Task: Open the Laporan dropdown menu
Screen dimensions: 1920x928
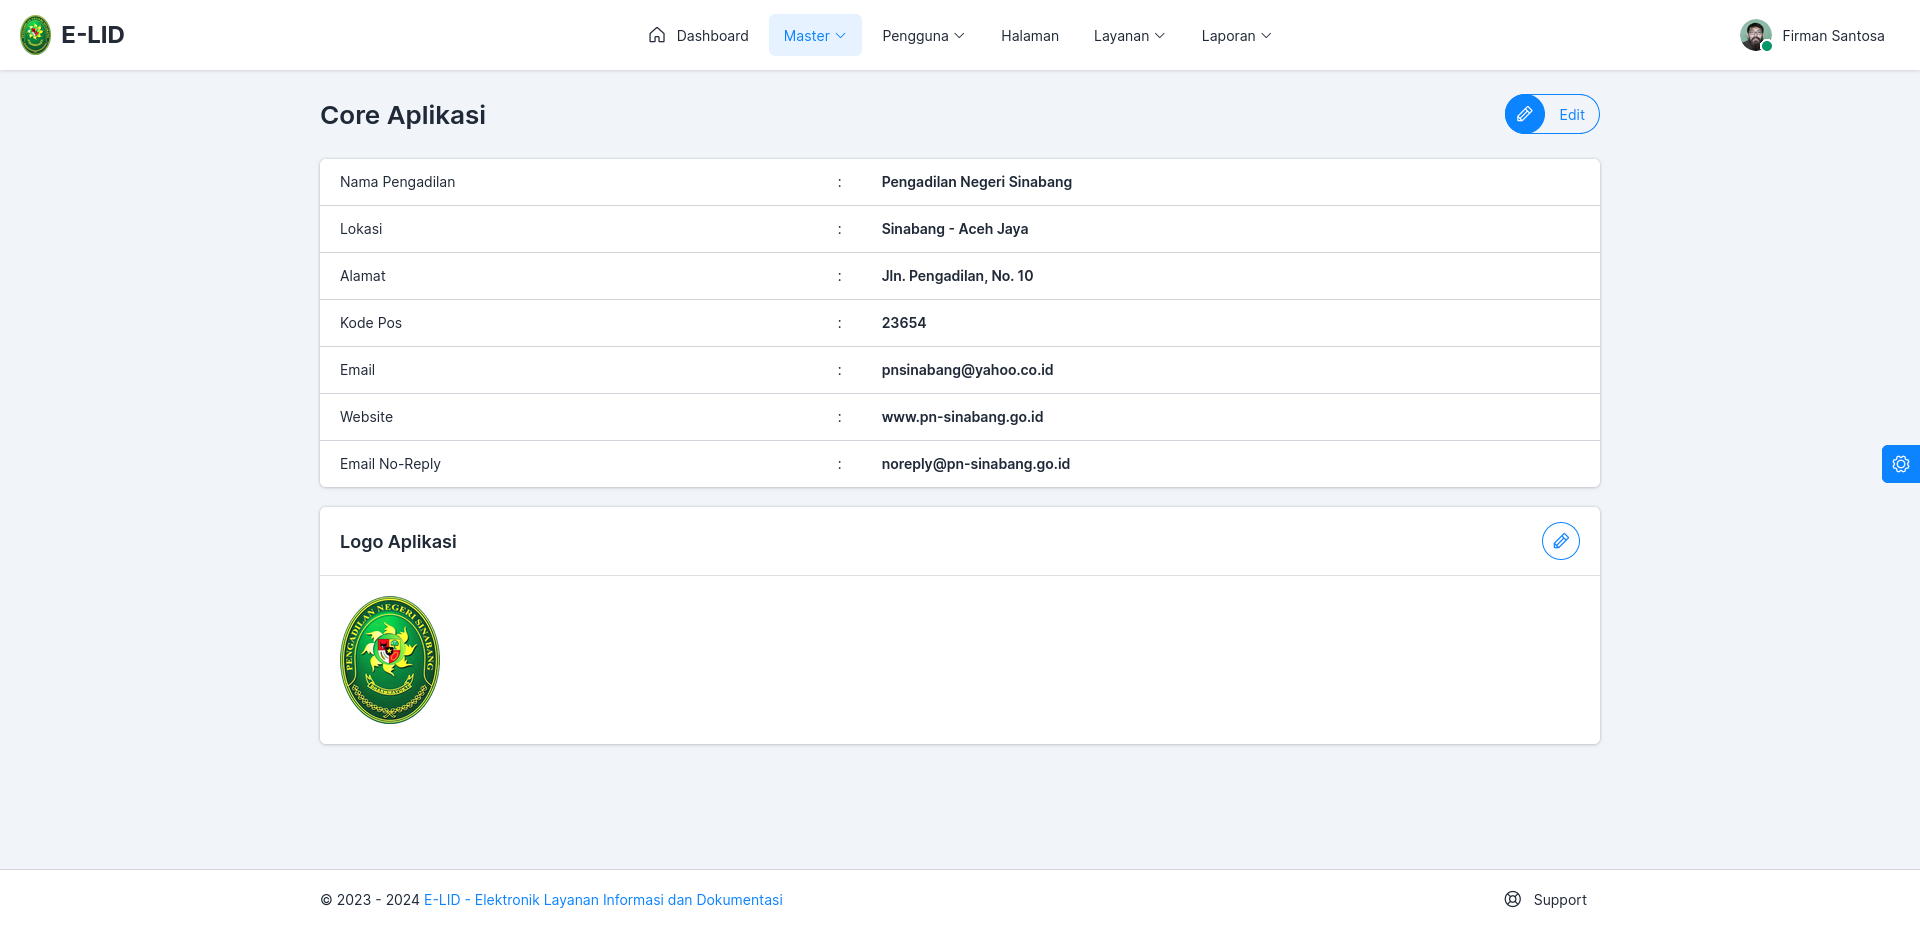Action: [x=1236, y=35]
